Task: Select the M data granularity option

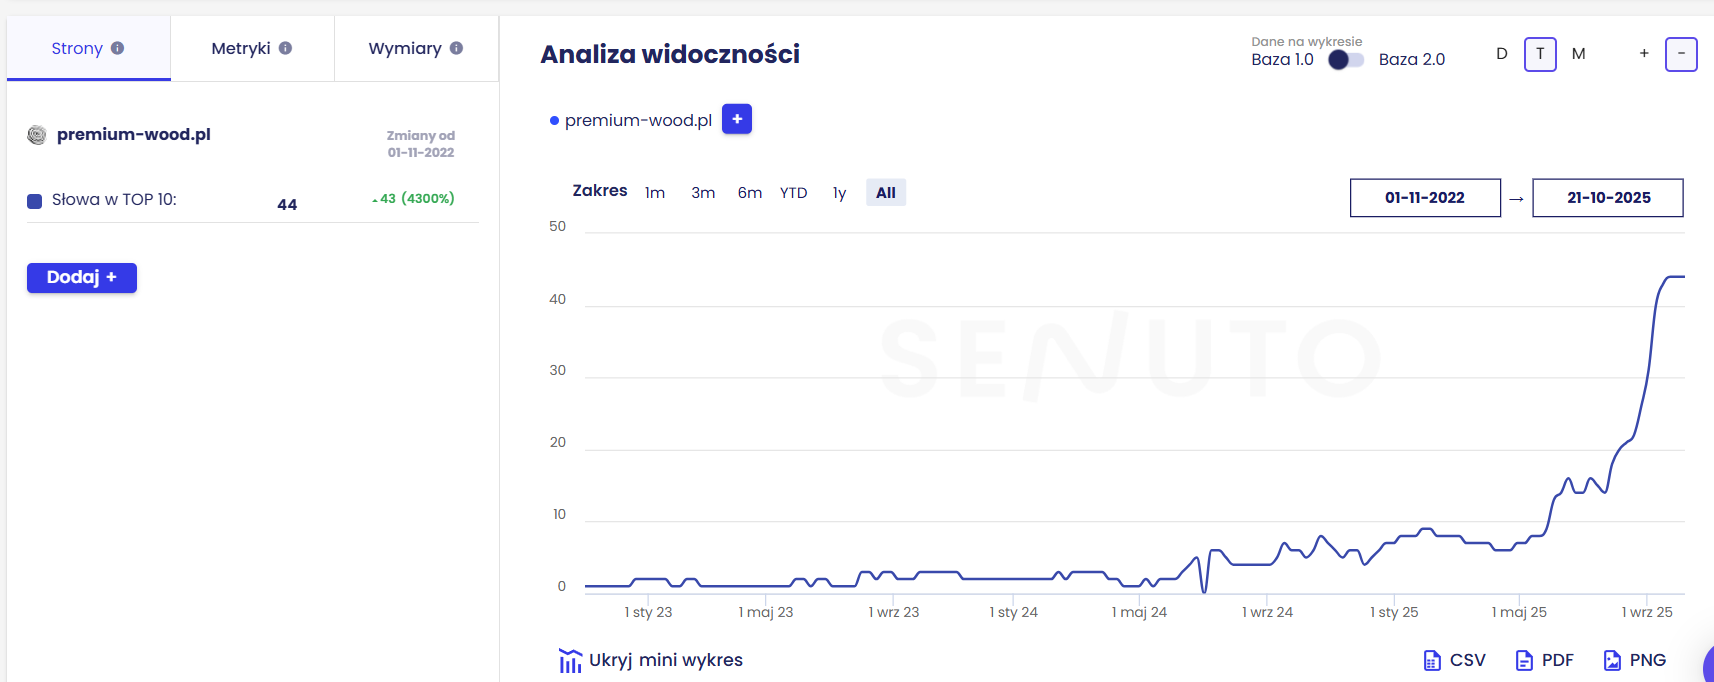Action: tap(1579, 53)
